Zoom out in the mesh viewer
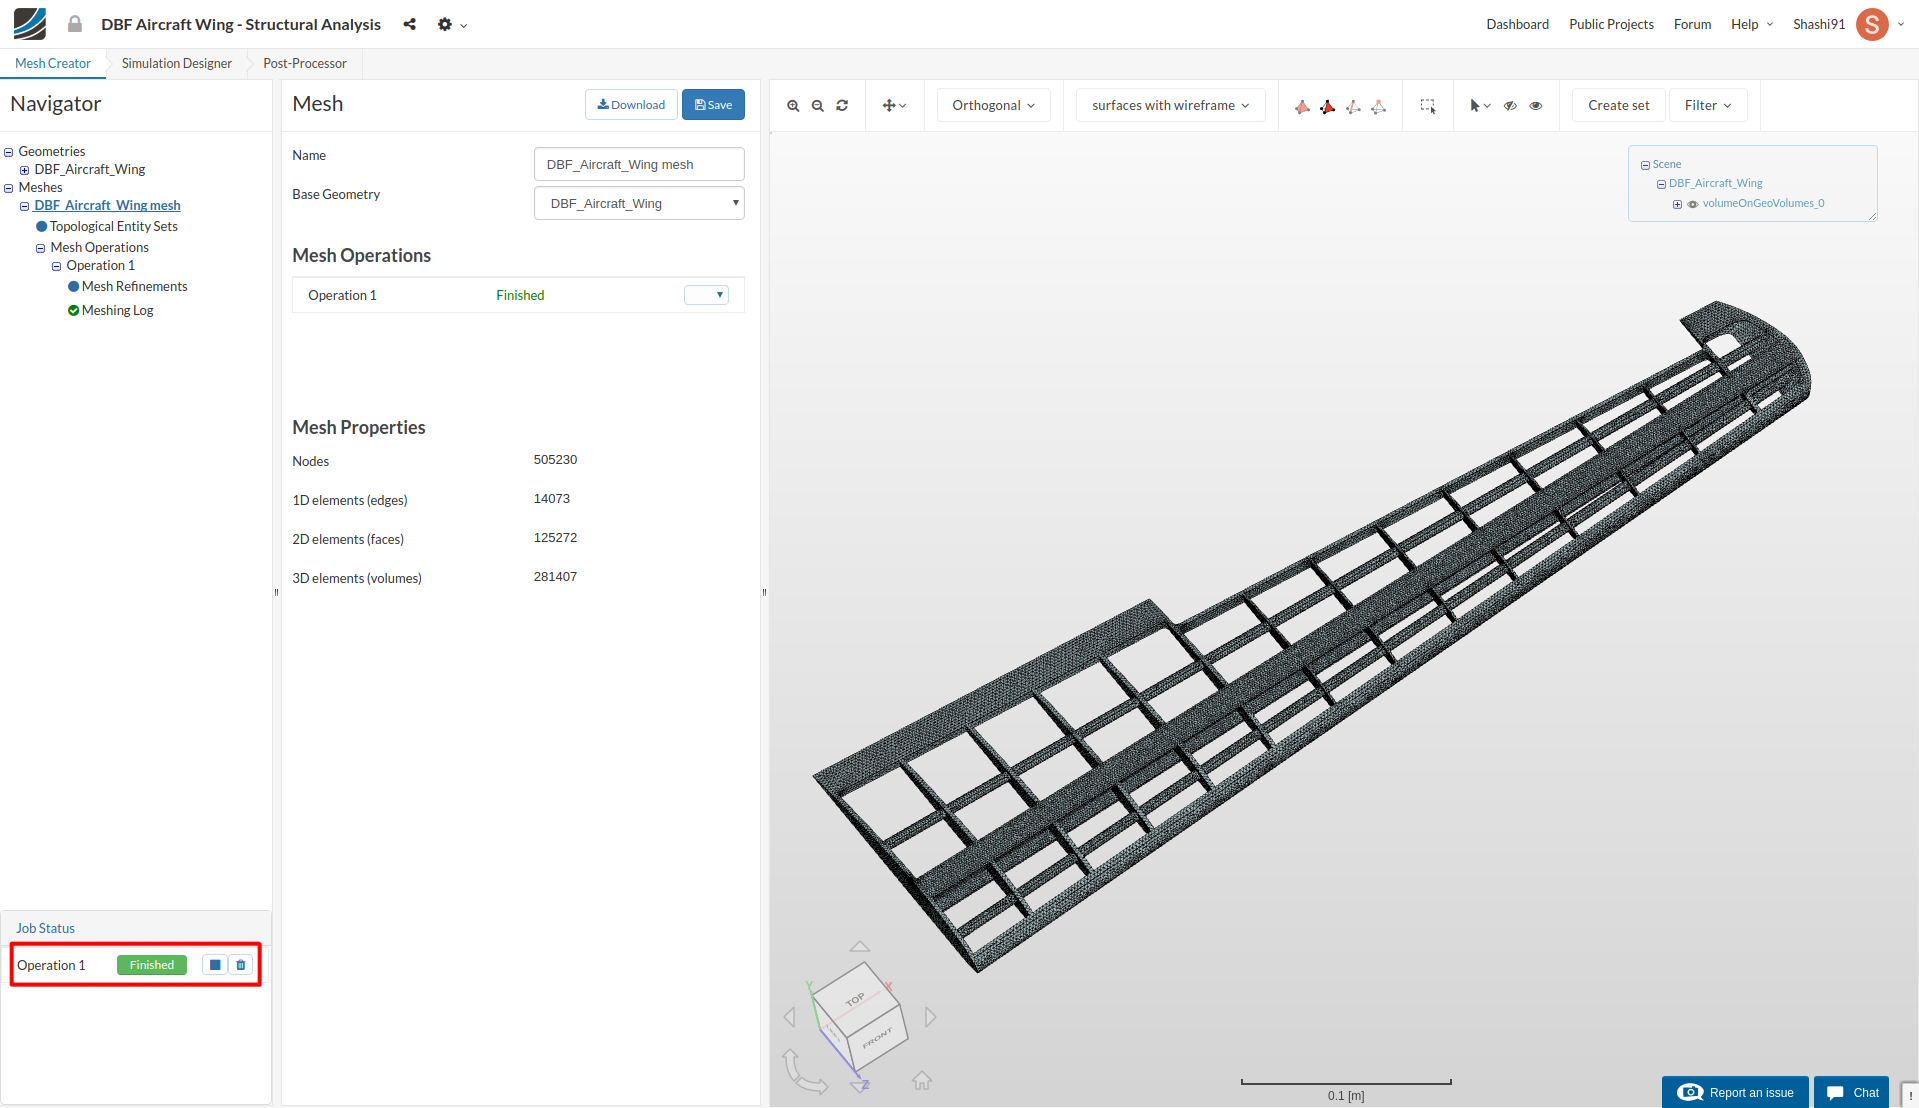This screenshot has height=1108, width=1919. (818, 106)
